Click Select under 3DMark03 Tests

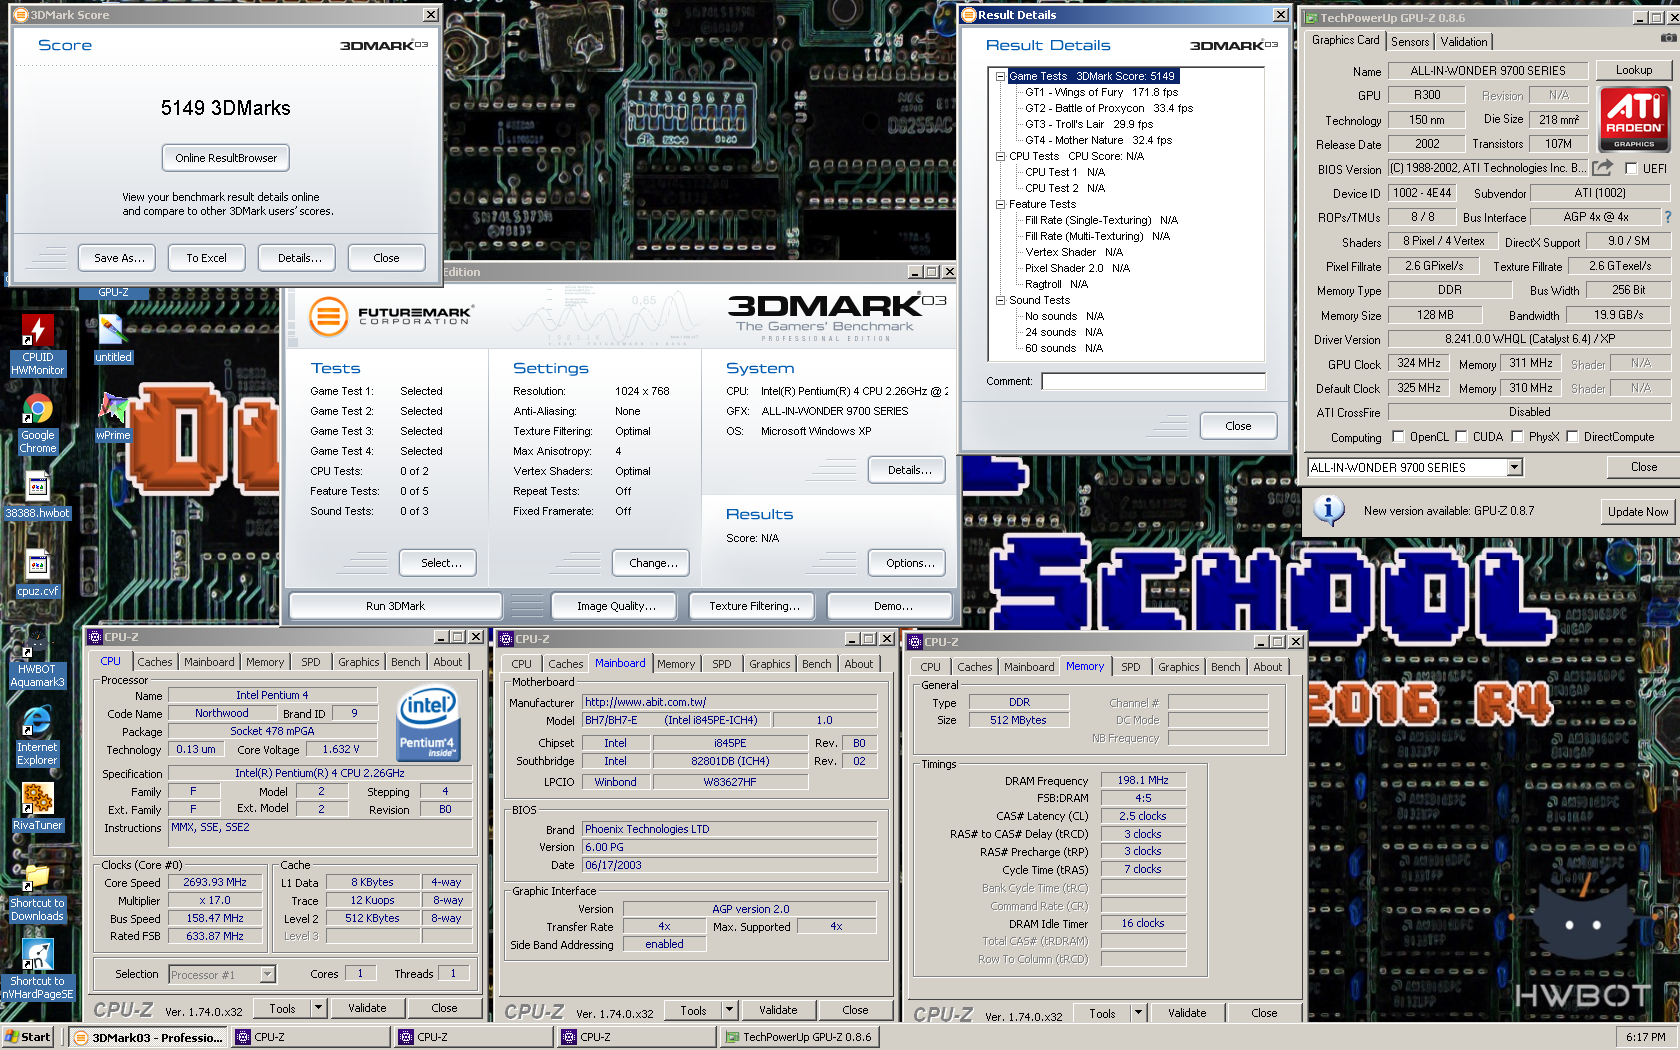440,563
